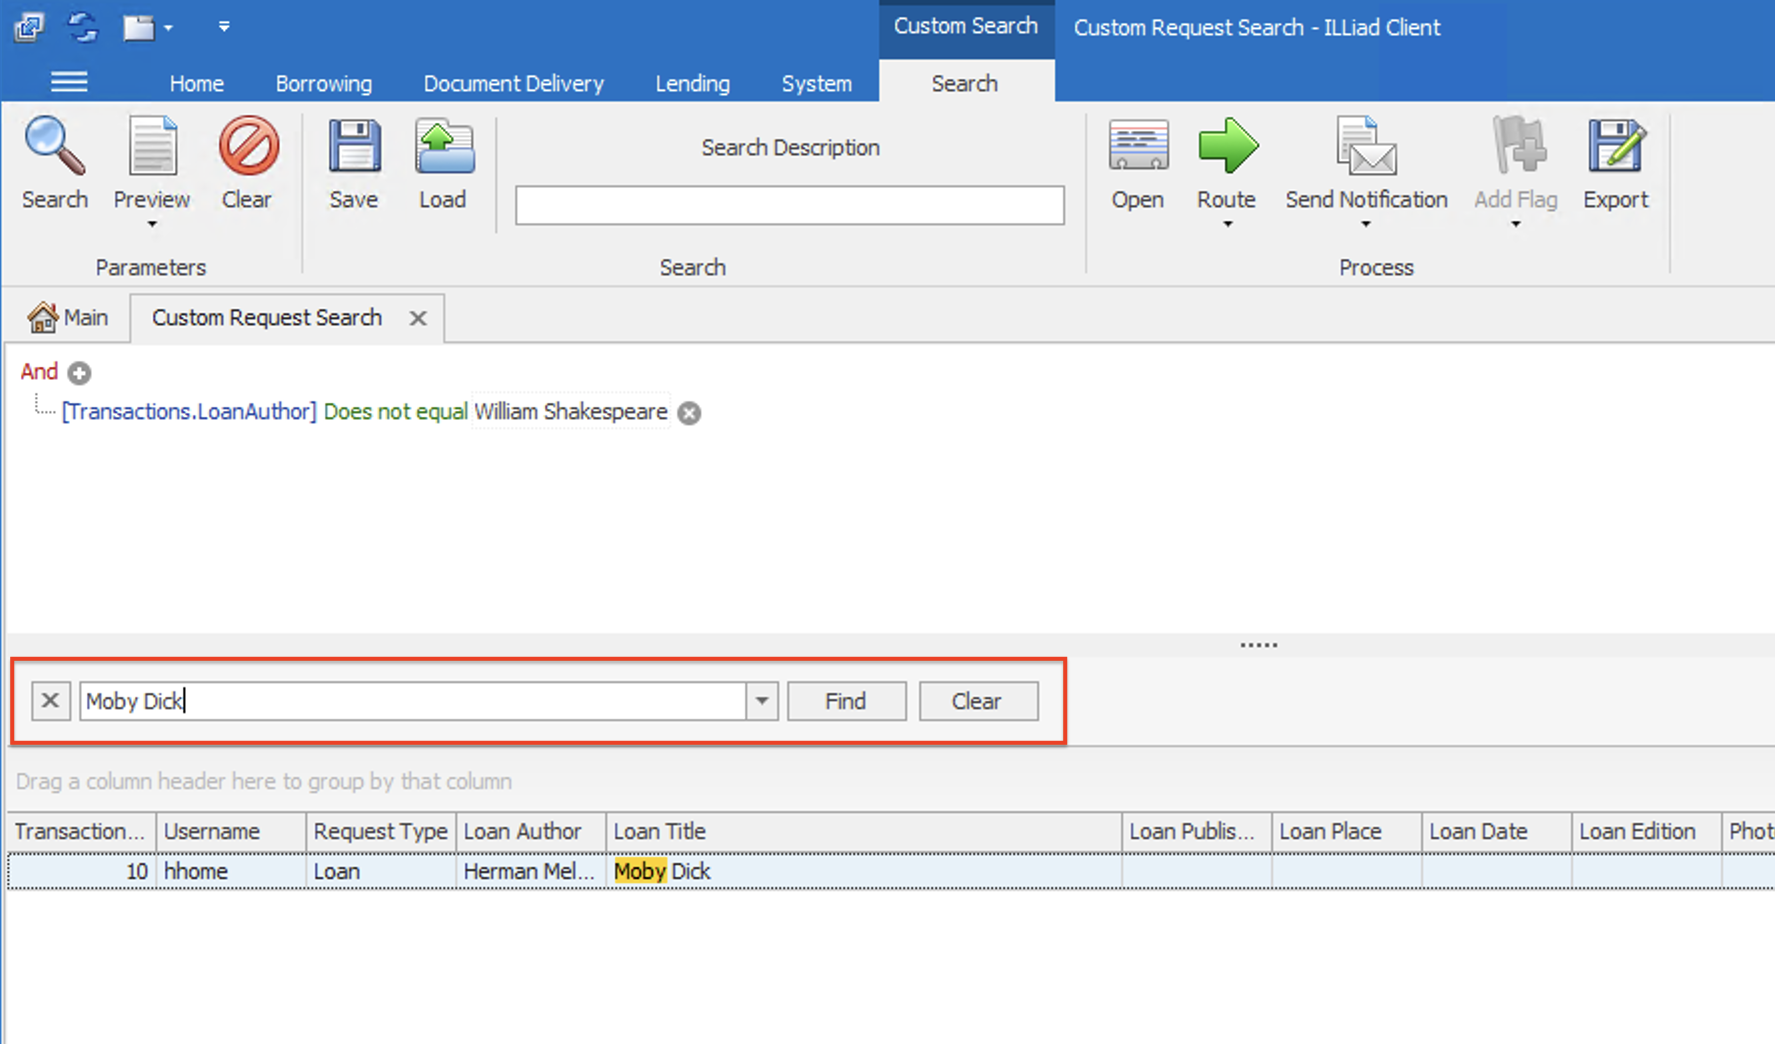
Task: Remove the William Shakespeare filter condition
Action: coord(689,412)
